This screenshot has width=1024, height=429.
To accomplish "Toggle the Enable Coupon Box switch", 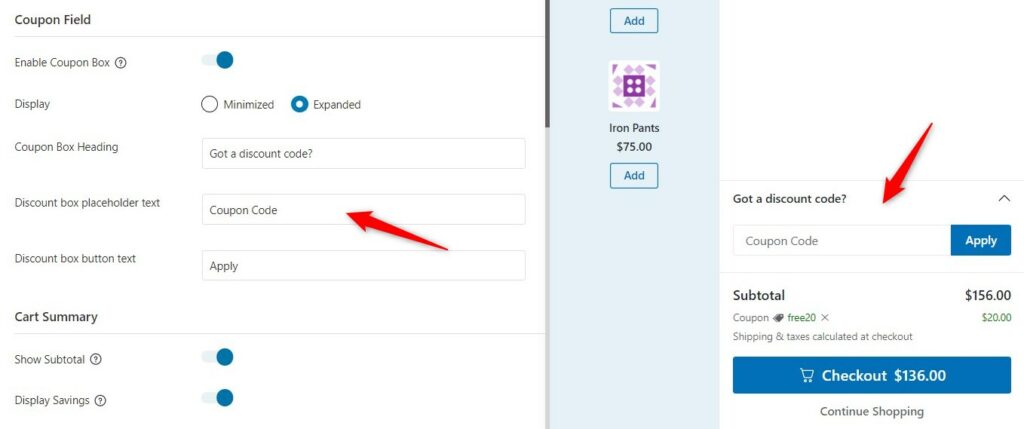I will [x=217, y=61].
